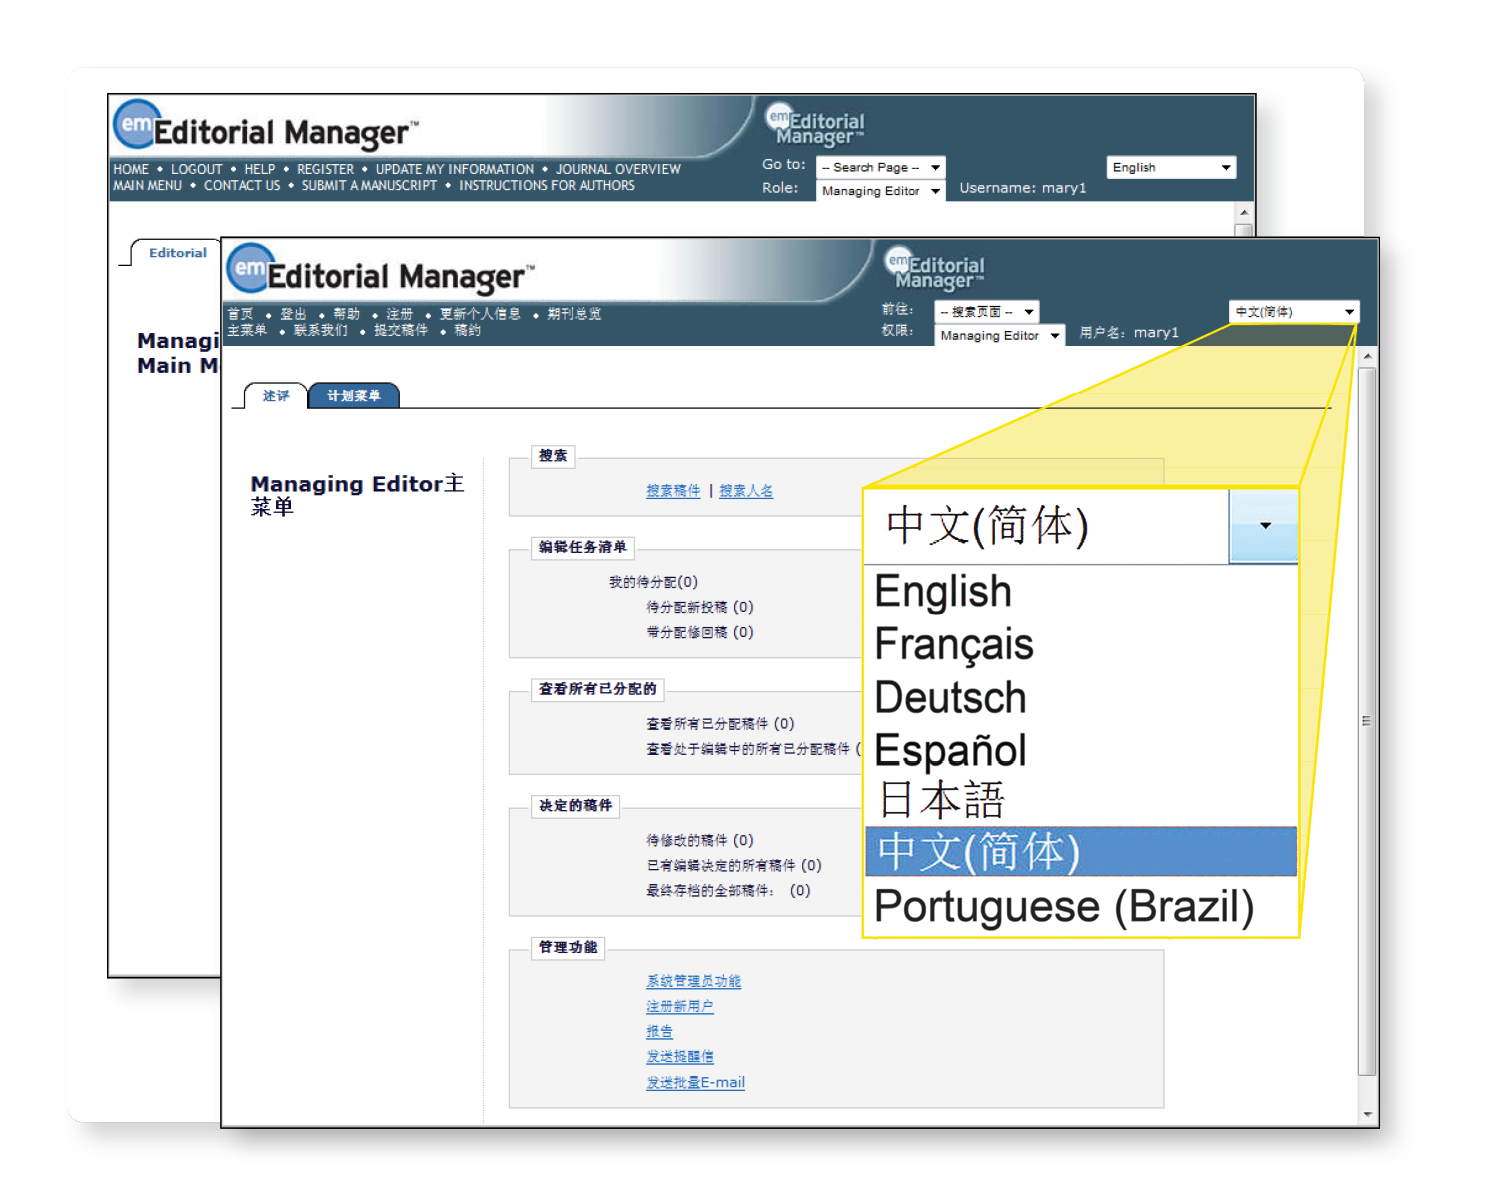This screenshot has width=1500, height=1200.
Task: Open the 中文(简体) language dropdown in the header
Action: 1293,312
